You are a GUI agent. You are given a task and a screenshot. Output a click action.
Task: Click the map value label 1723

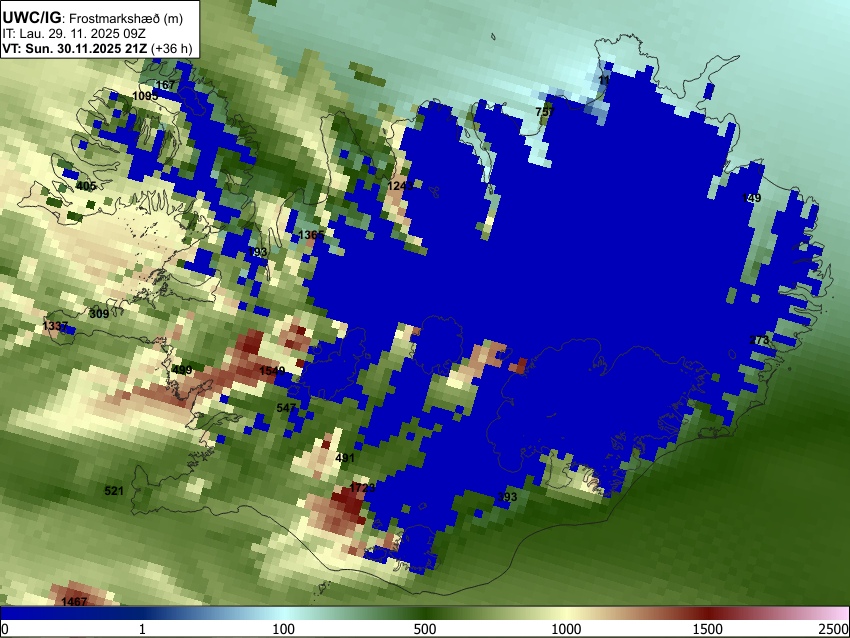[x=362, y=487]
